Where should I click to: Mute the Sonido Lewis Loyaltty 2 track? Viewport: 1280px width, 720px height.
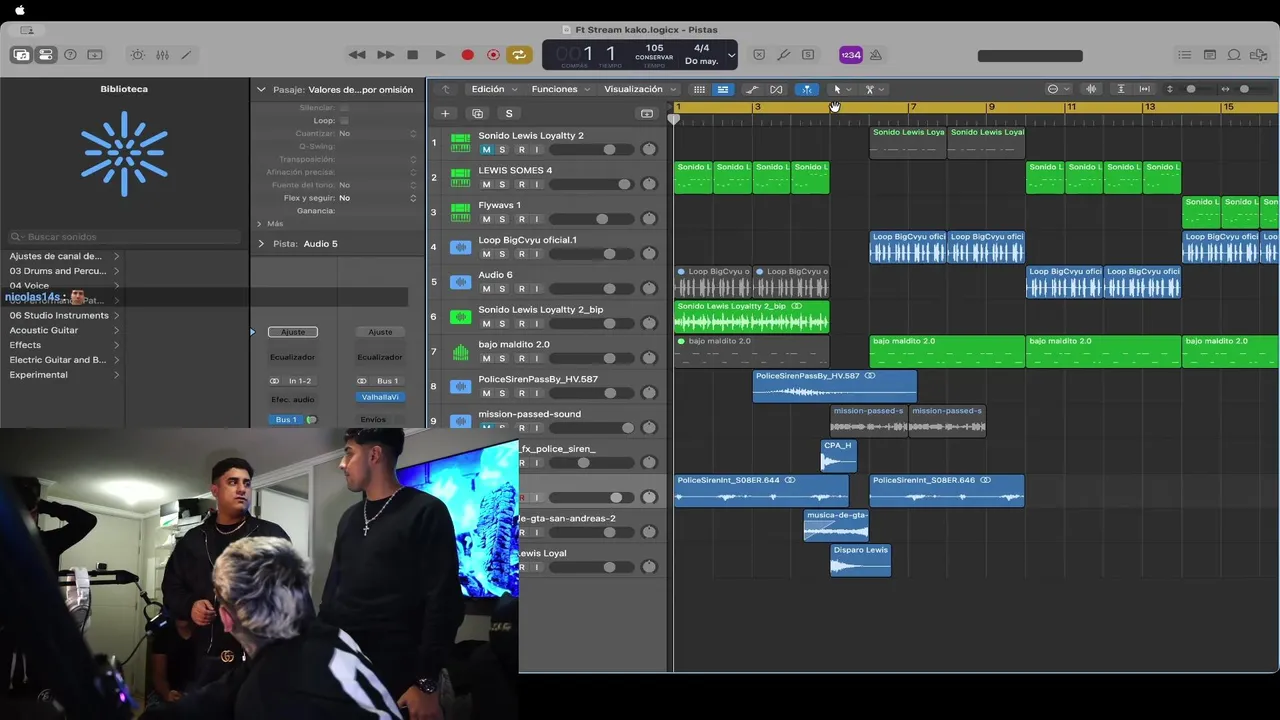click(x=487, y=150)
